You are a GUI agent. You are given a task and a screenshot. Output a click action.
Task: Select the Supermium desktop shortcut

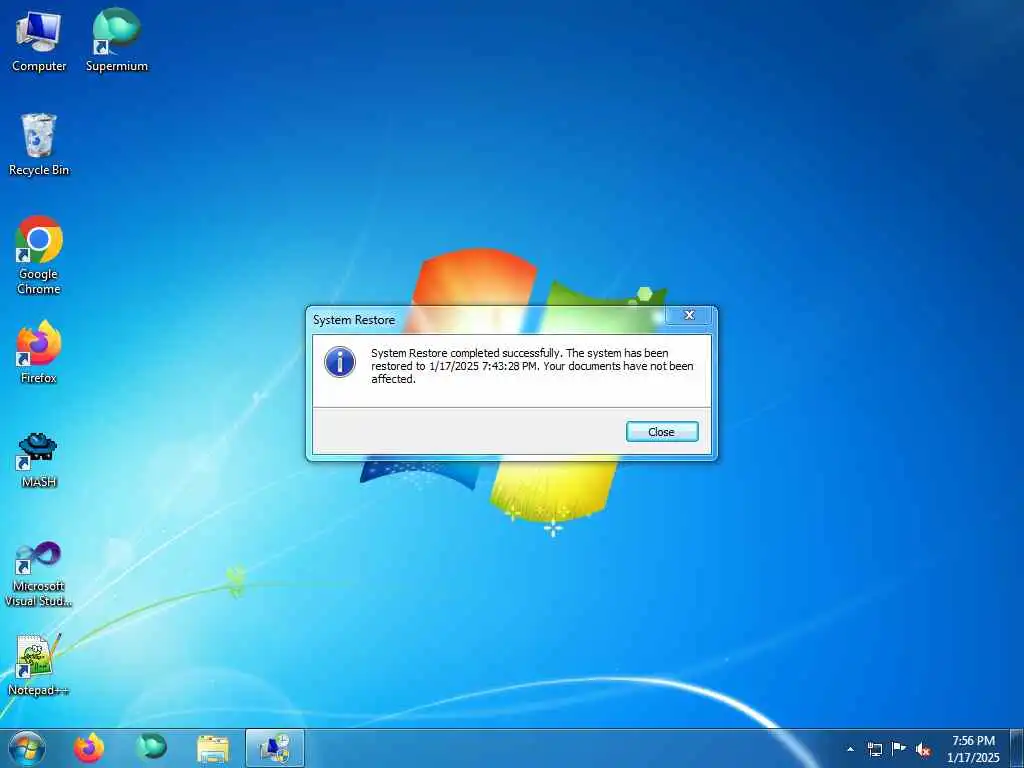(x=117, y=41)
